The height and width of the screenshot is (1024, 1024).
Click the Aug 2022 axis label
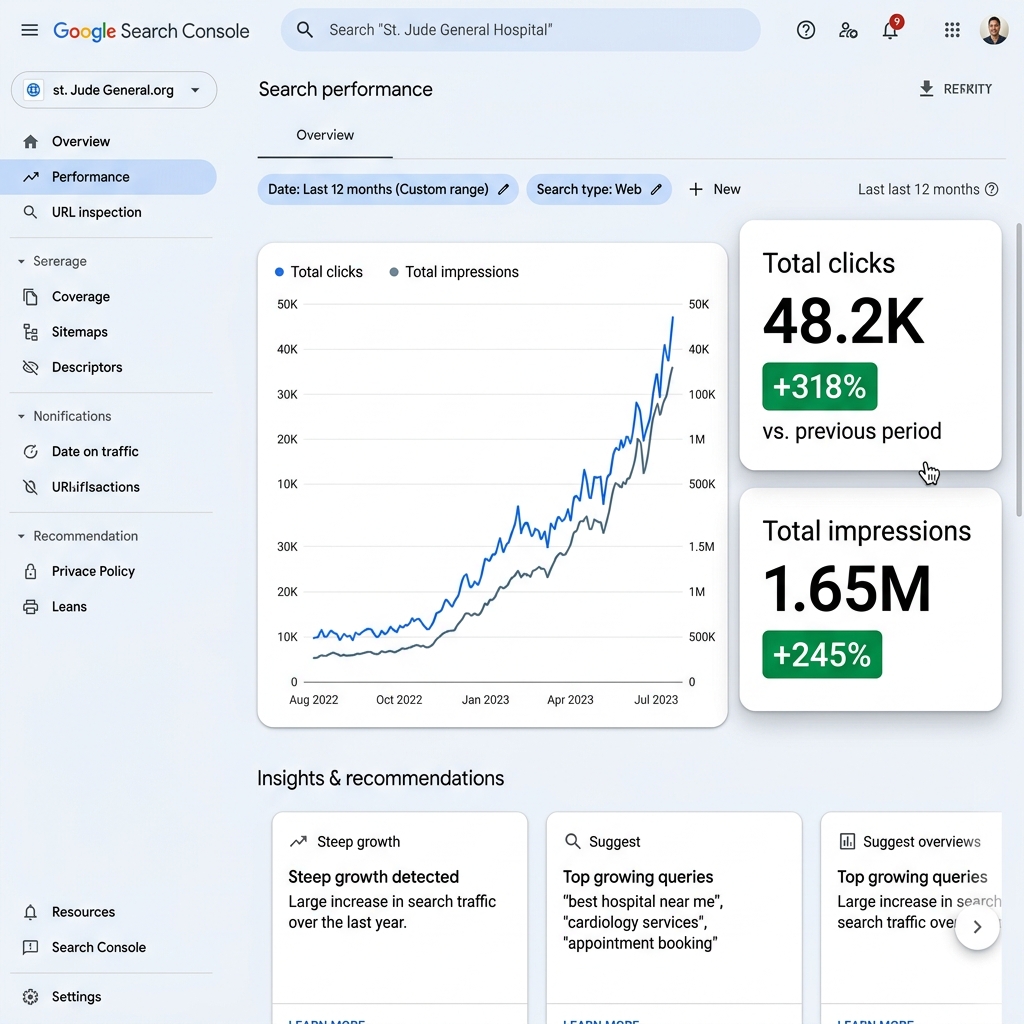313,700
